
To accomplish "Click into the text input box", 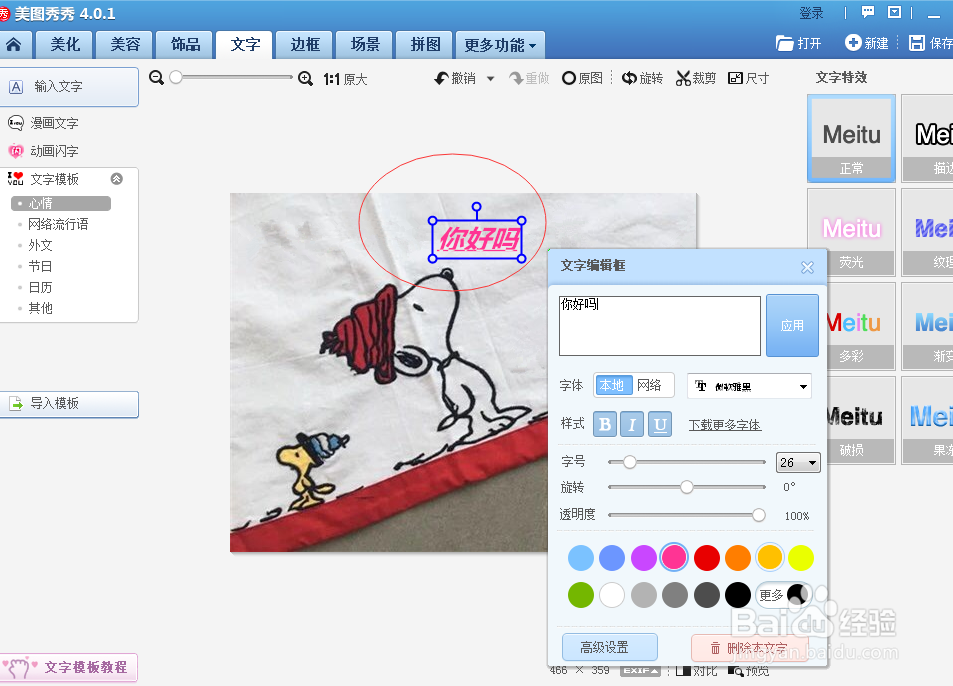I will (659, 326).
